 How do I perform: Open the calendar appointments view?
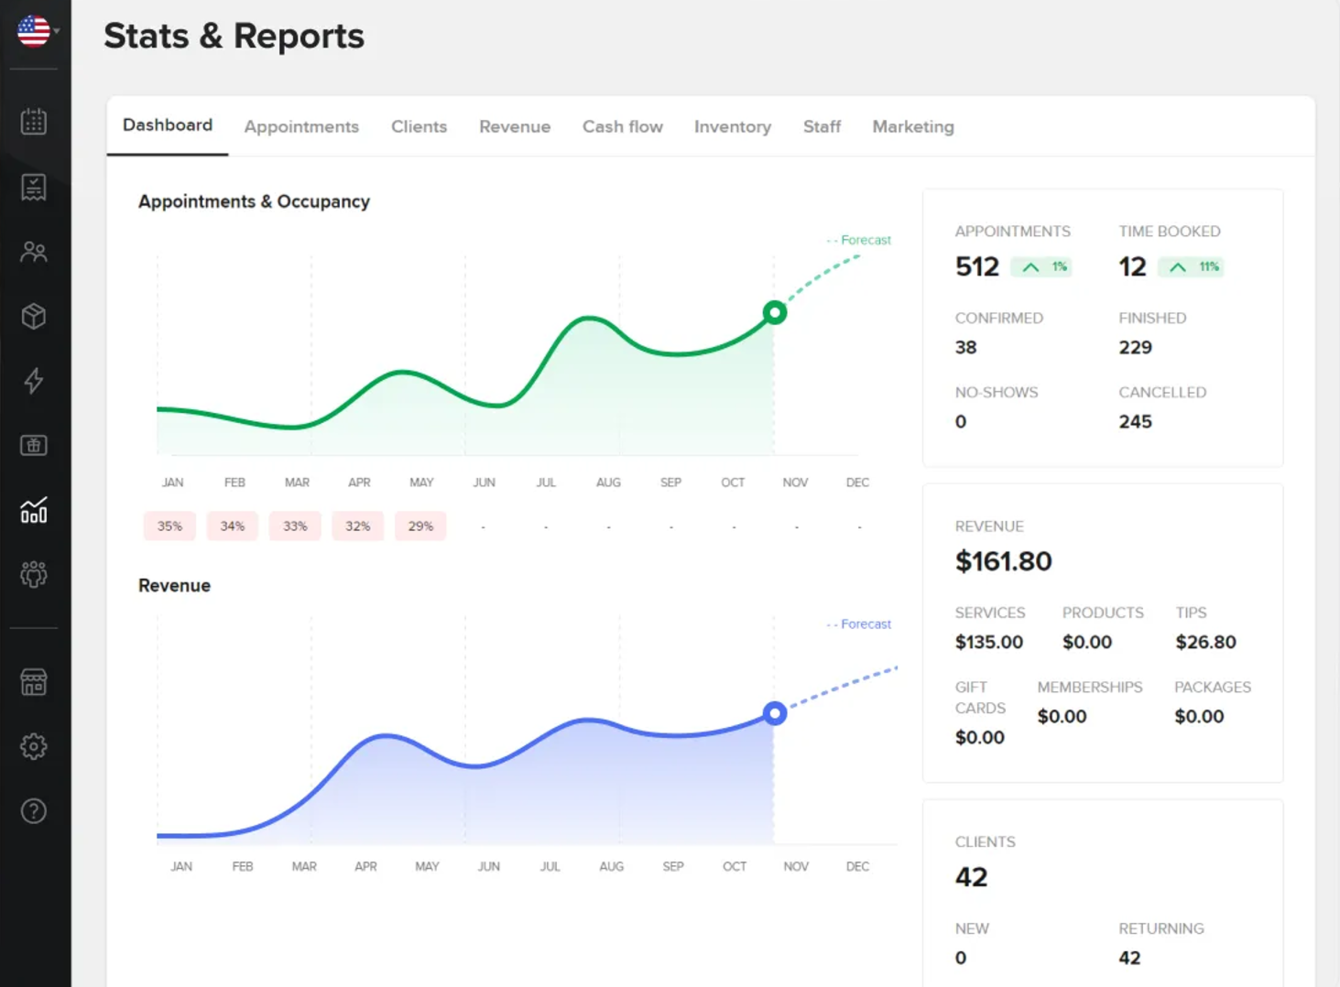pyautogui.click(x=34, y=121)
